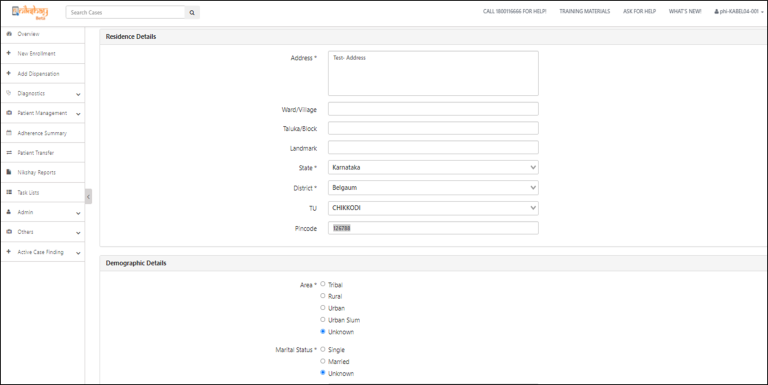Click the Task Lists grid icon
This screenshot has width=768, height=385.
(9, 192)
